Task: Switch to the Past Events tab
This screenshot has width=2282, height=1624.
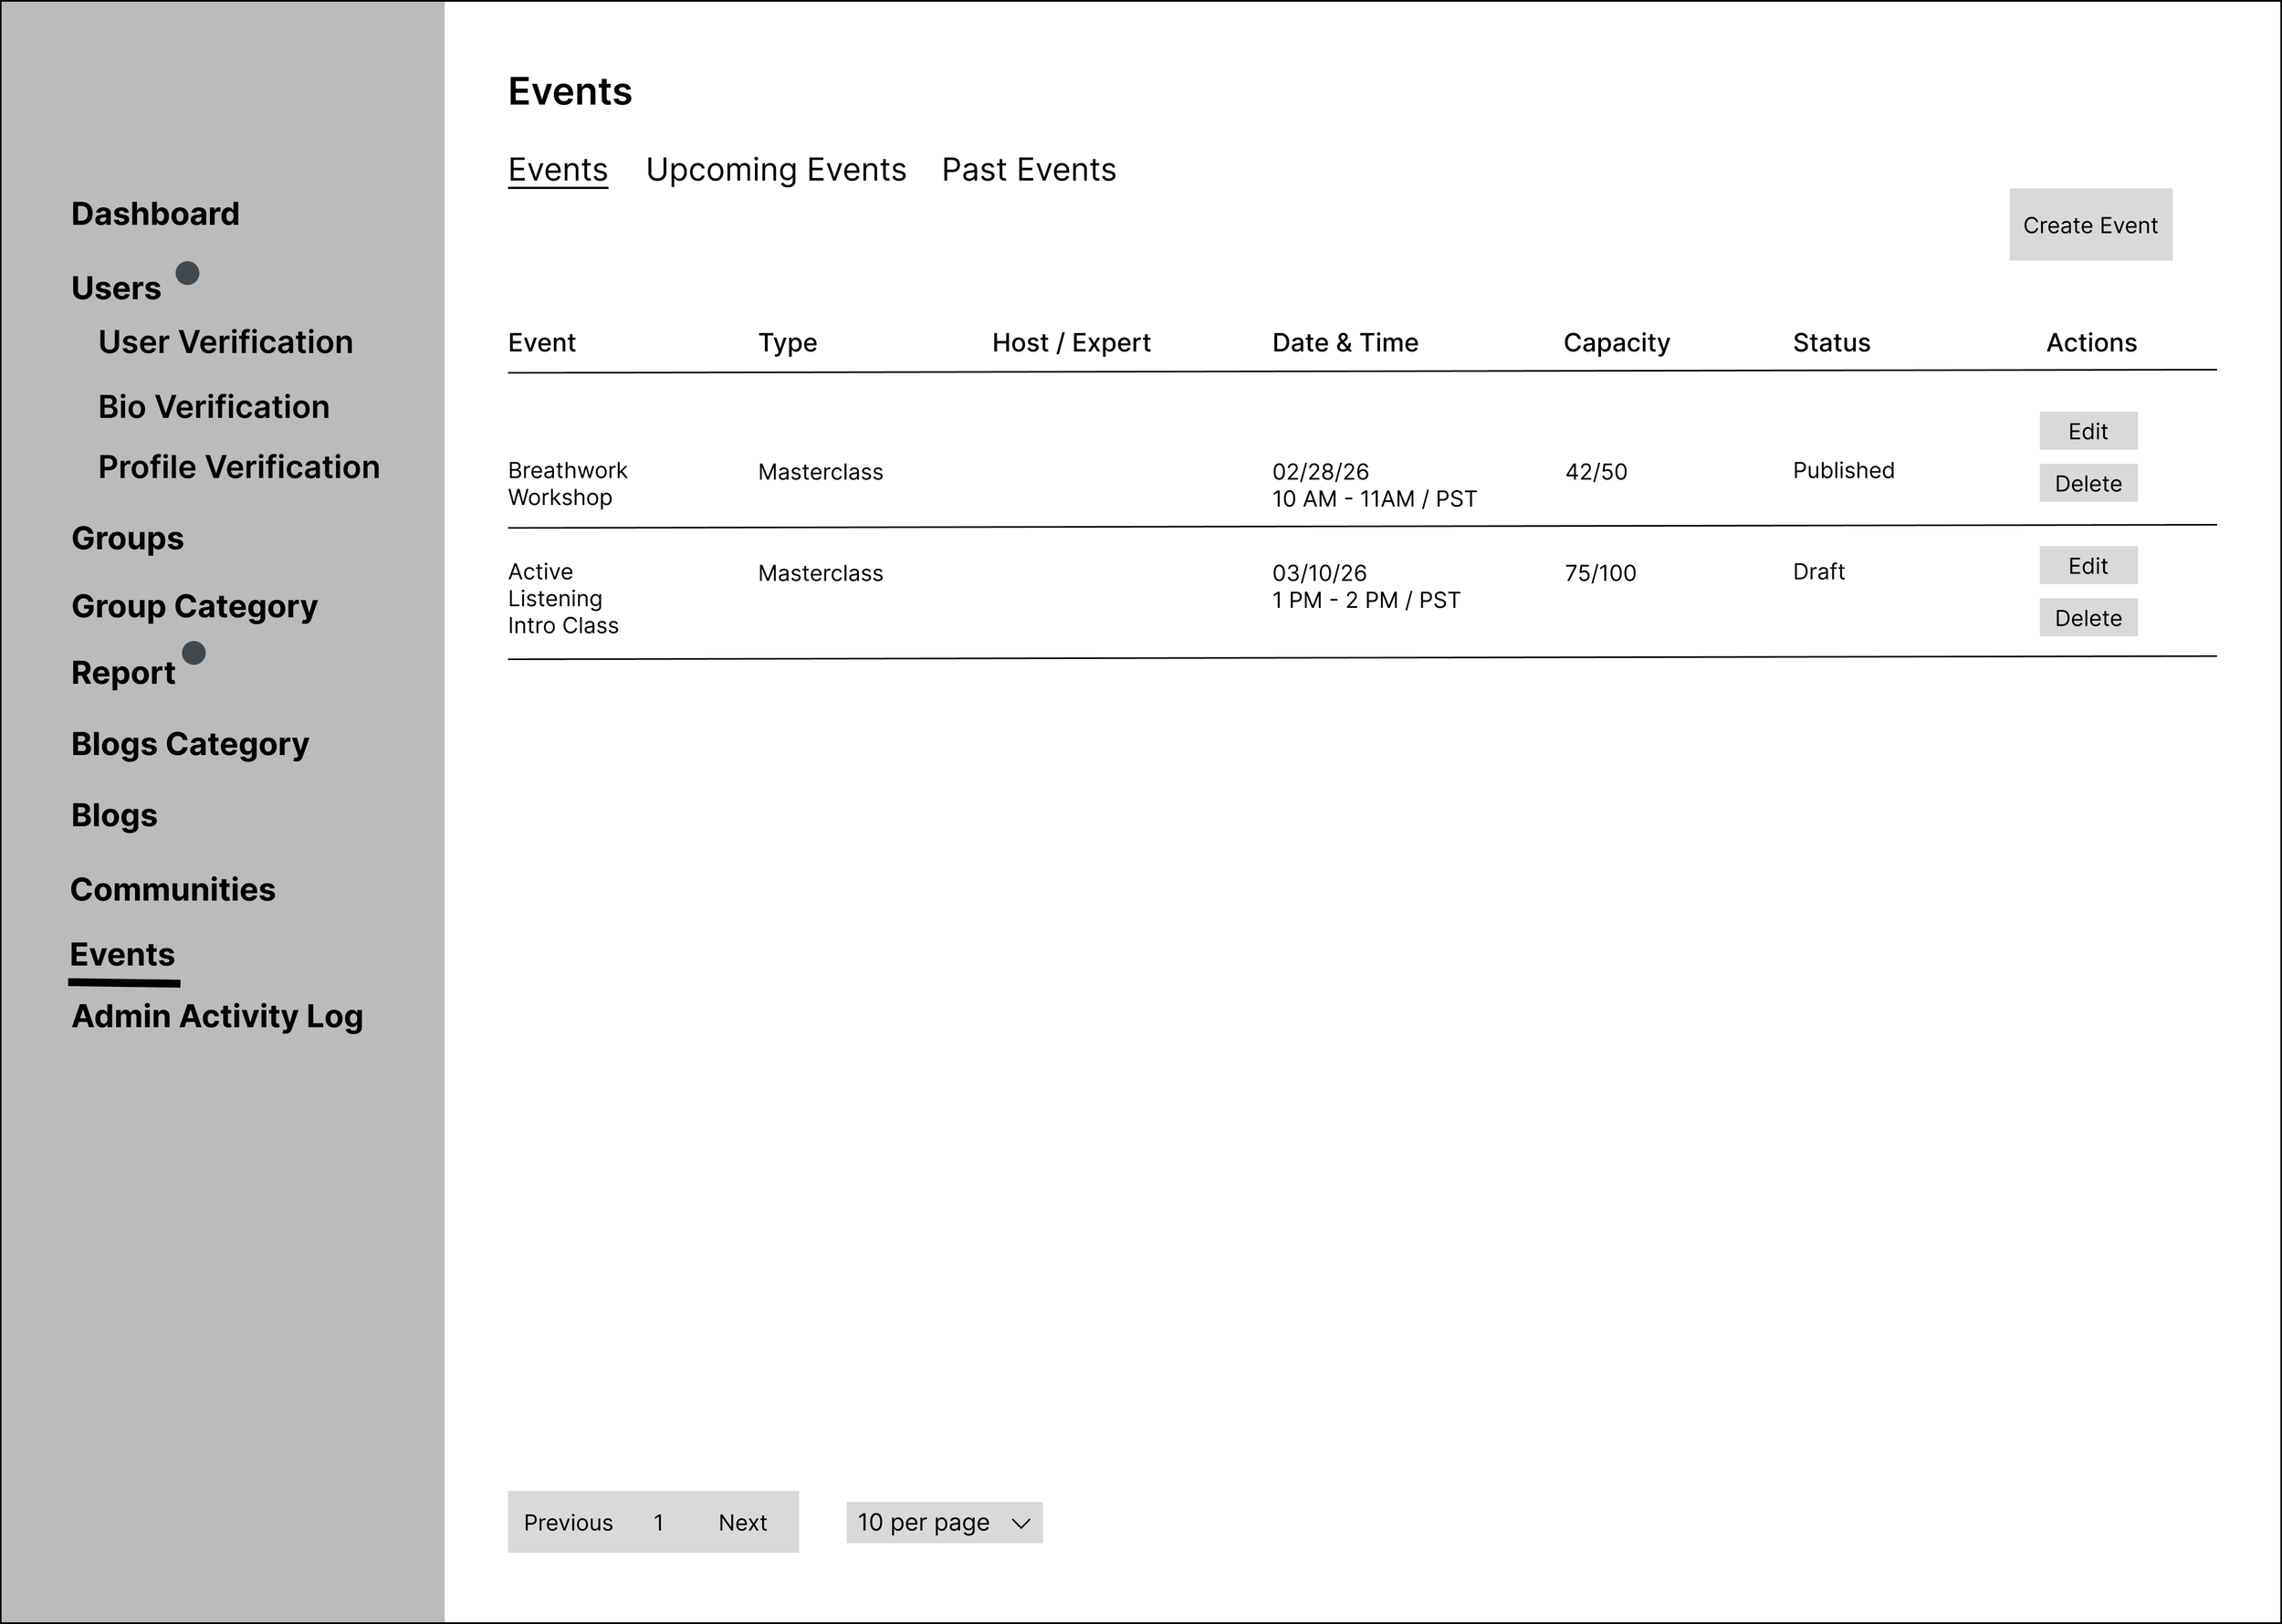Action: (1028, 170)
